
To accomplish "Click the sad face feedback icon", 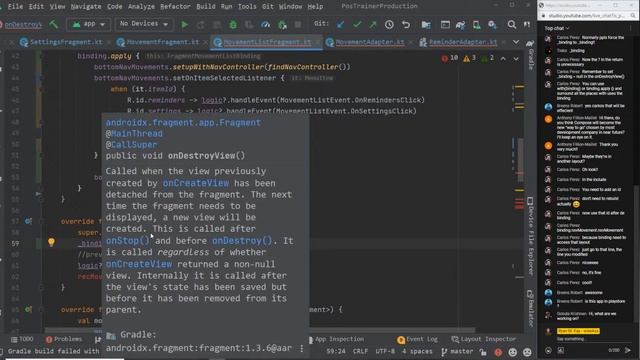I will [527, 351].
